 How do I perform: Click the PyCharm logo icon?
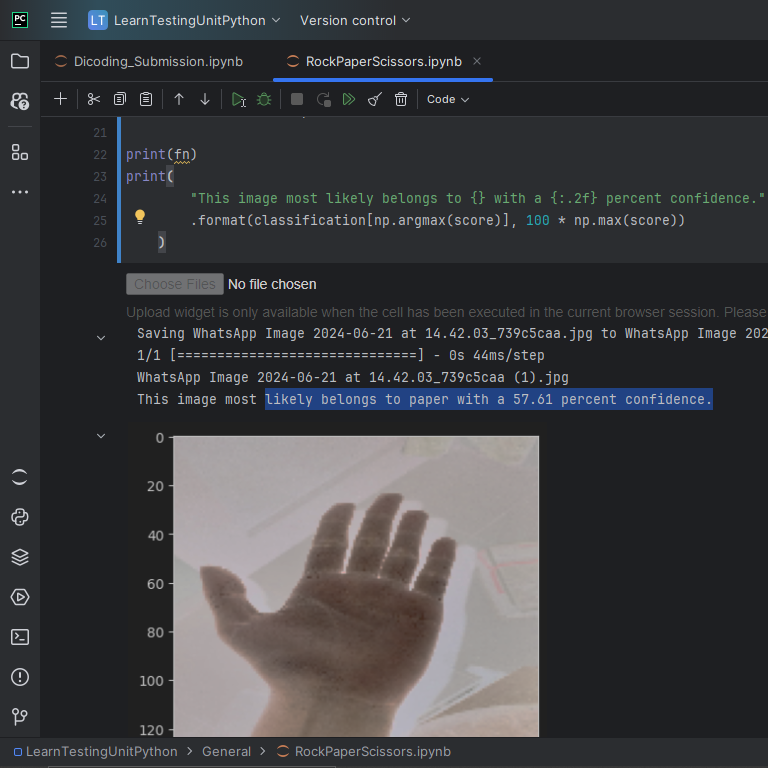(x=20, y=20)
